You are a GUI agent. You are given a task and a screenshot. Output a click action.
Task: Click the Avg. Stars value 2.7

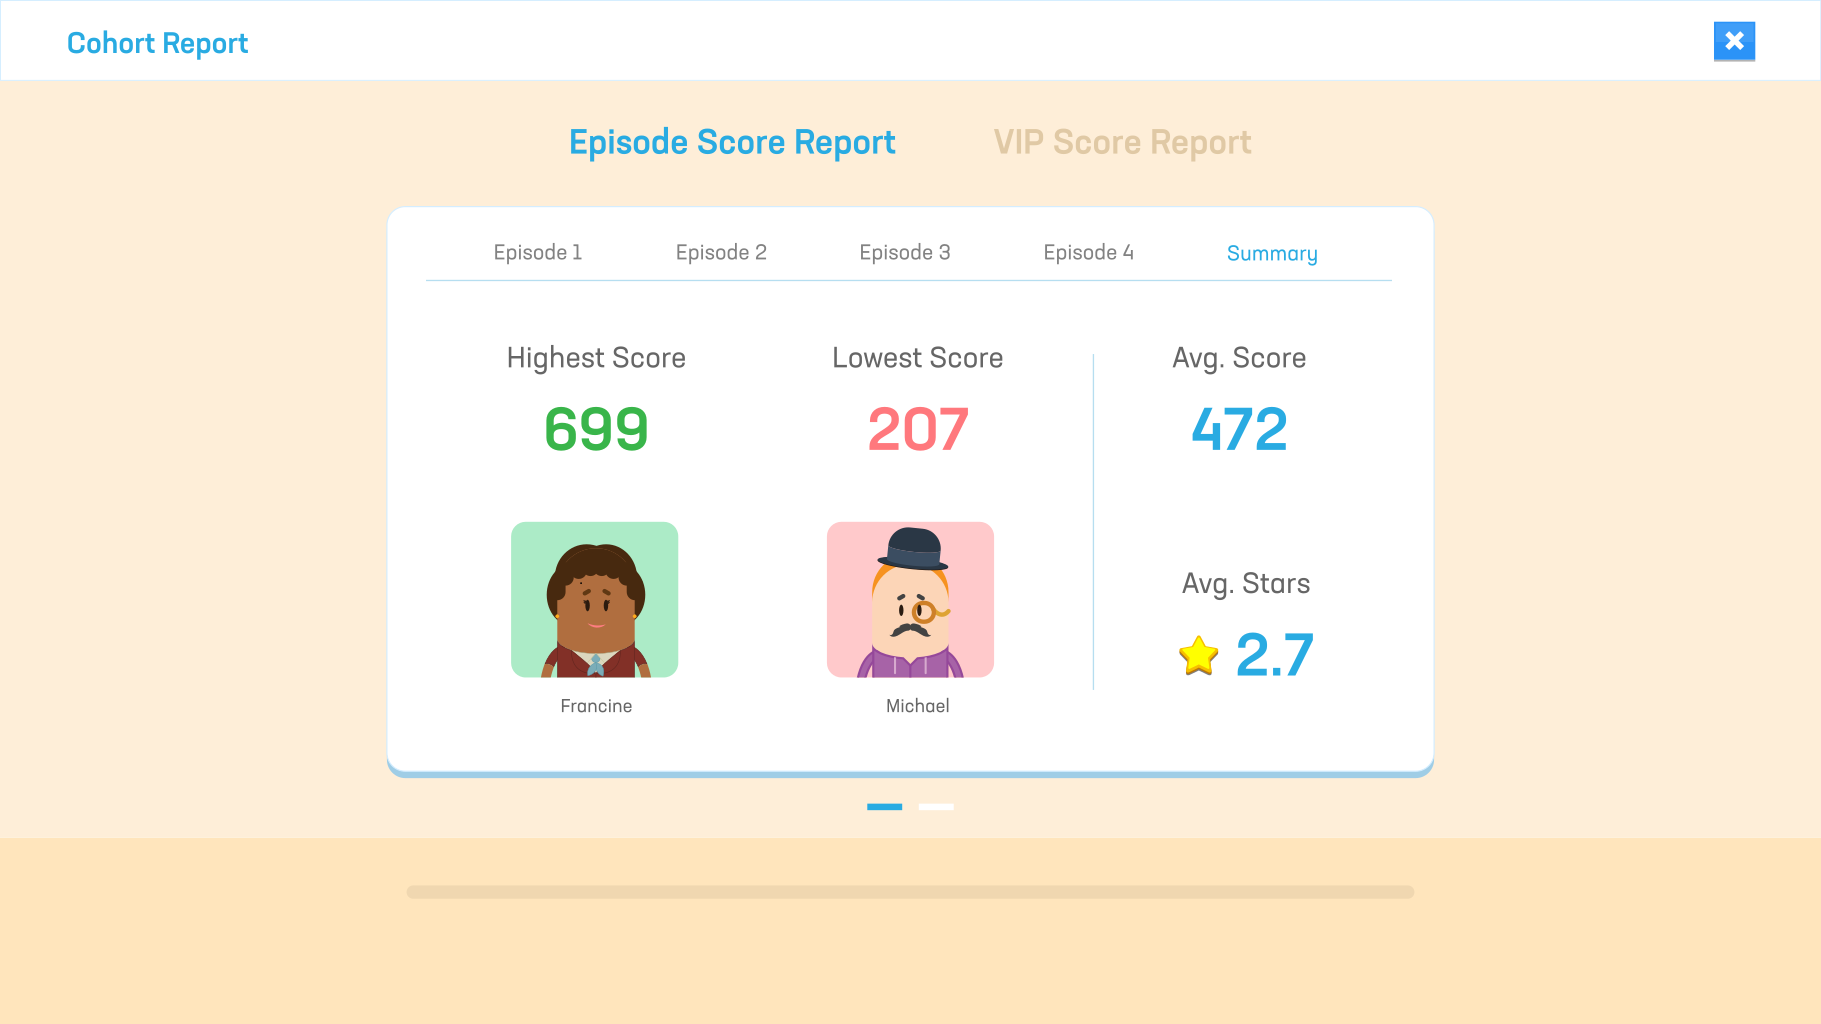tap(1274, 656)
